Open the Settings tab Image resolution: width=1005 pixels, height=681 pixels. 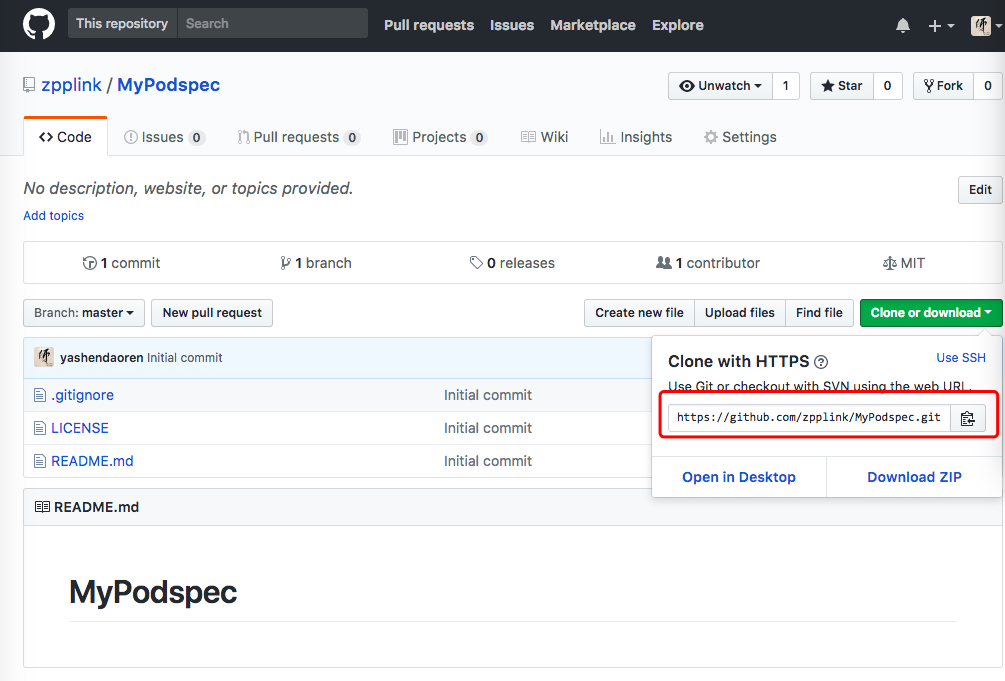pos(740,137)
